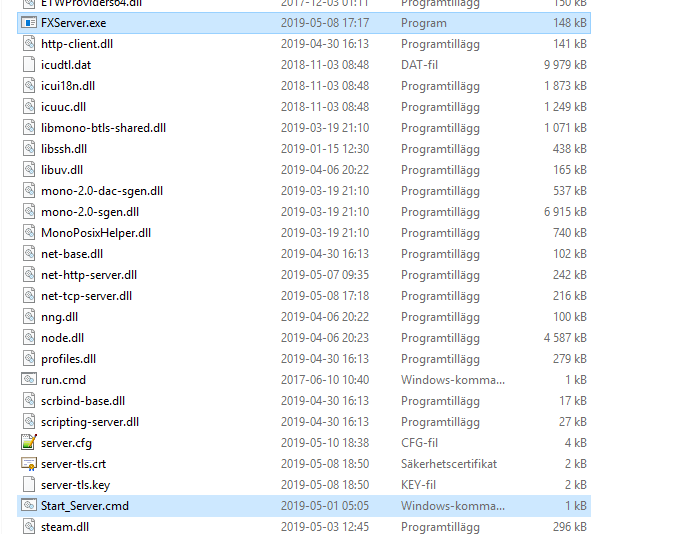Select the file name run.cmd
This screenshot has height=534, width=679.
64,380
